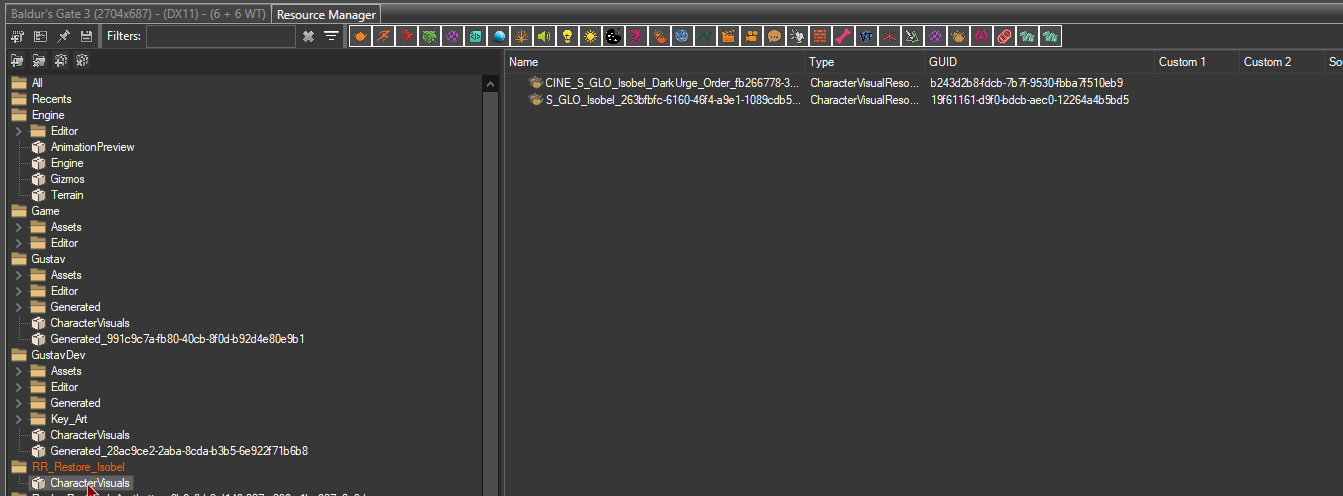This screenshot has width=1343, height=496.
Task: Click the Custom 2 column header
Action: coord(1282,62)
